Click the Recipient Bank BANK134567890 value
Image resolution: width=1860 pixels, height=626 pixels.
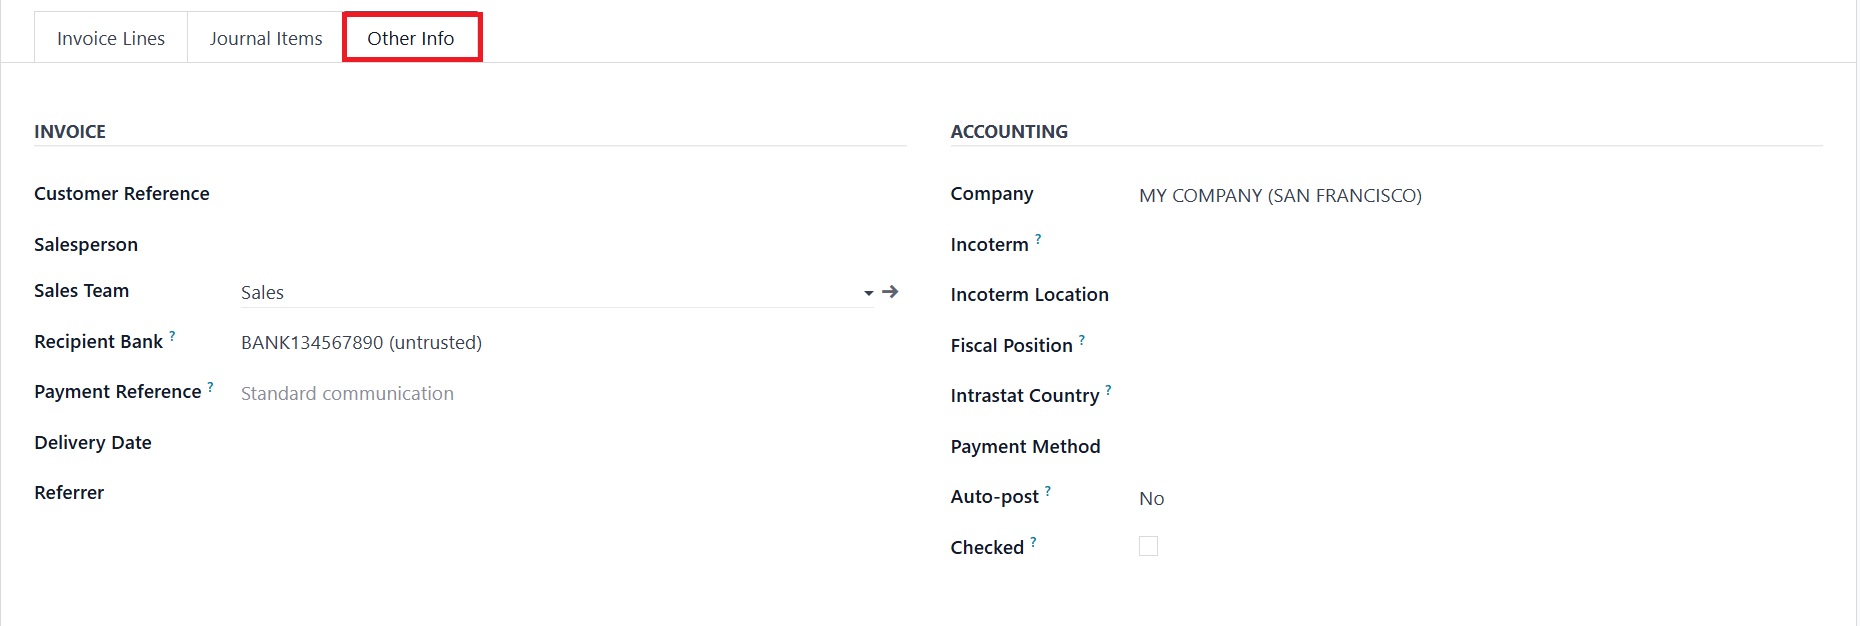pos(361,343)
